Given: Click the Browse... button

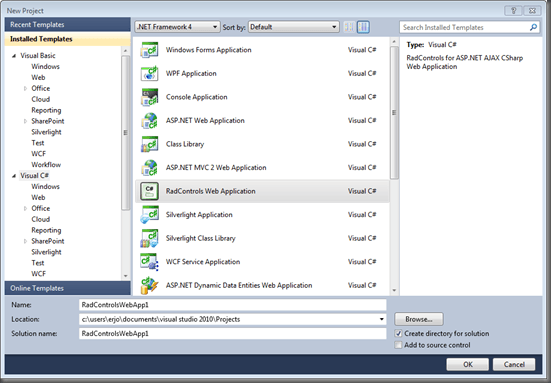Looking at the screenshot, I should [419, 319].
